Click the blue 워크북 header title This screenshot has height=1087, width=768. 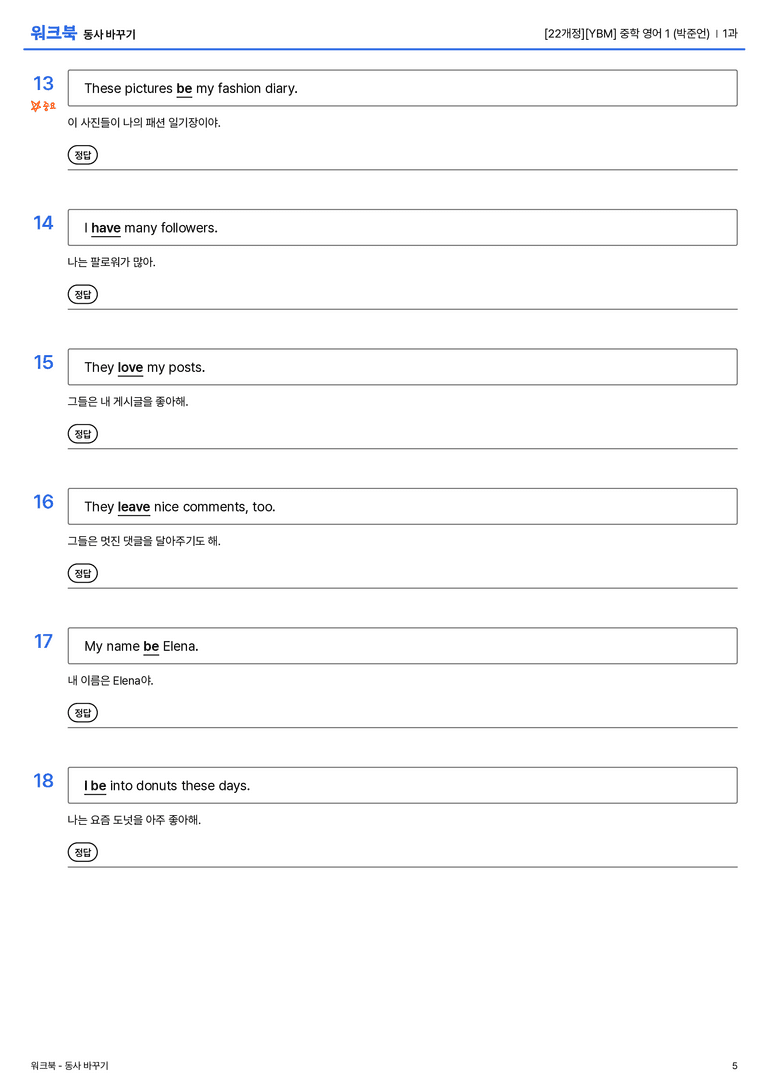(53, 33)
